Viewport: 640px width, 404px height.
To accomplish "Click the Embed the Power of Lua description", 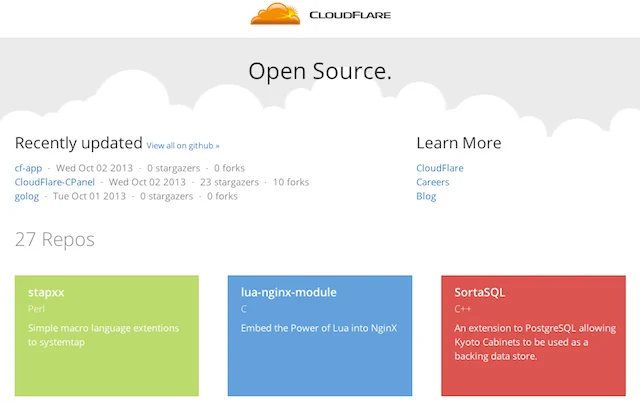I will 319,328.
